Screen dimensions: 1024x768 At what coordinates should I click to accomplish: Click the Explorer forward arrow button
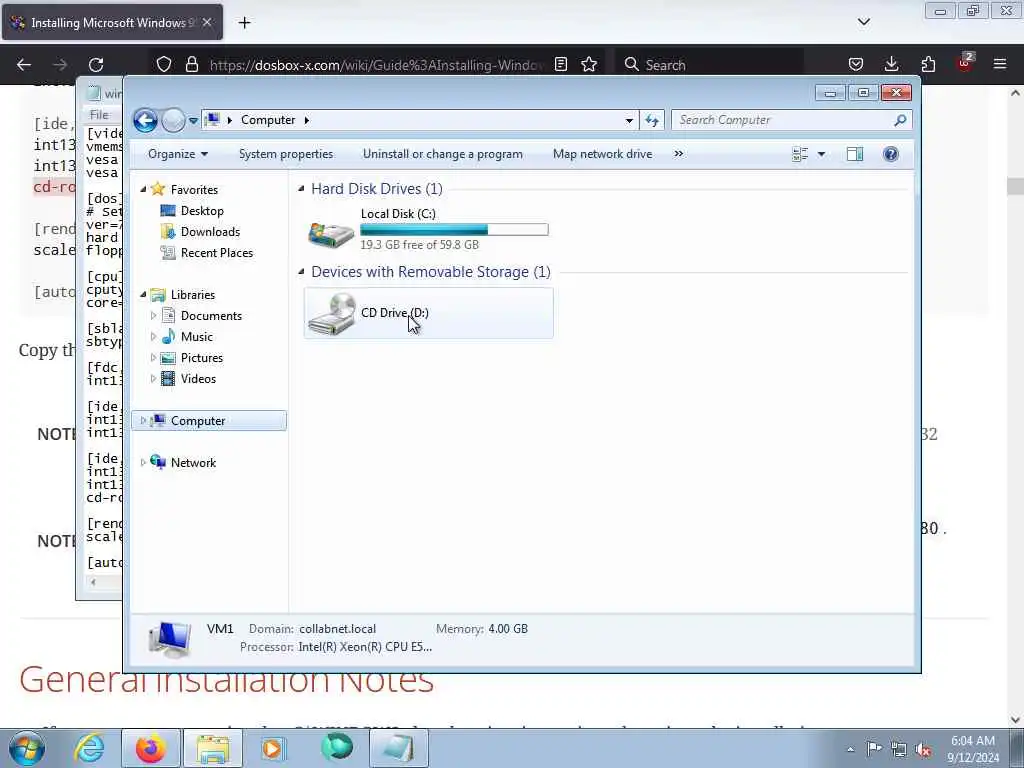[173, 120]
